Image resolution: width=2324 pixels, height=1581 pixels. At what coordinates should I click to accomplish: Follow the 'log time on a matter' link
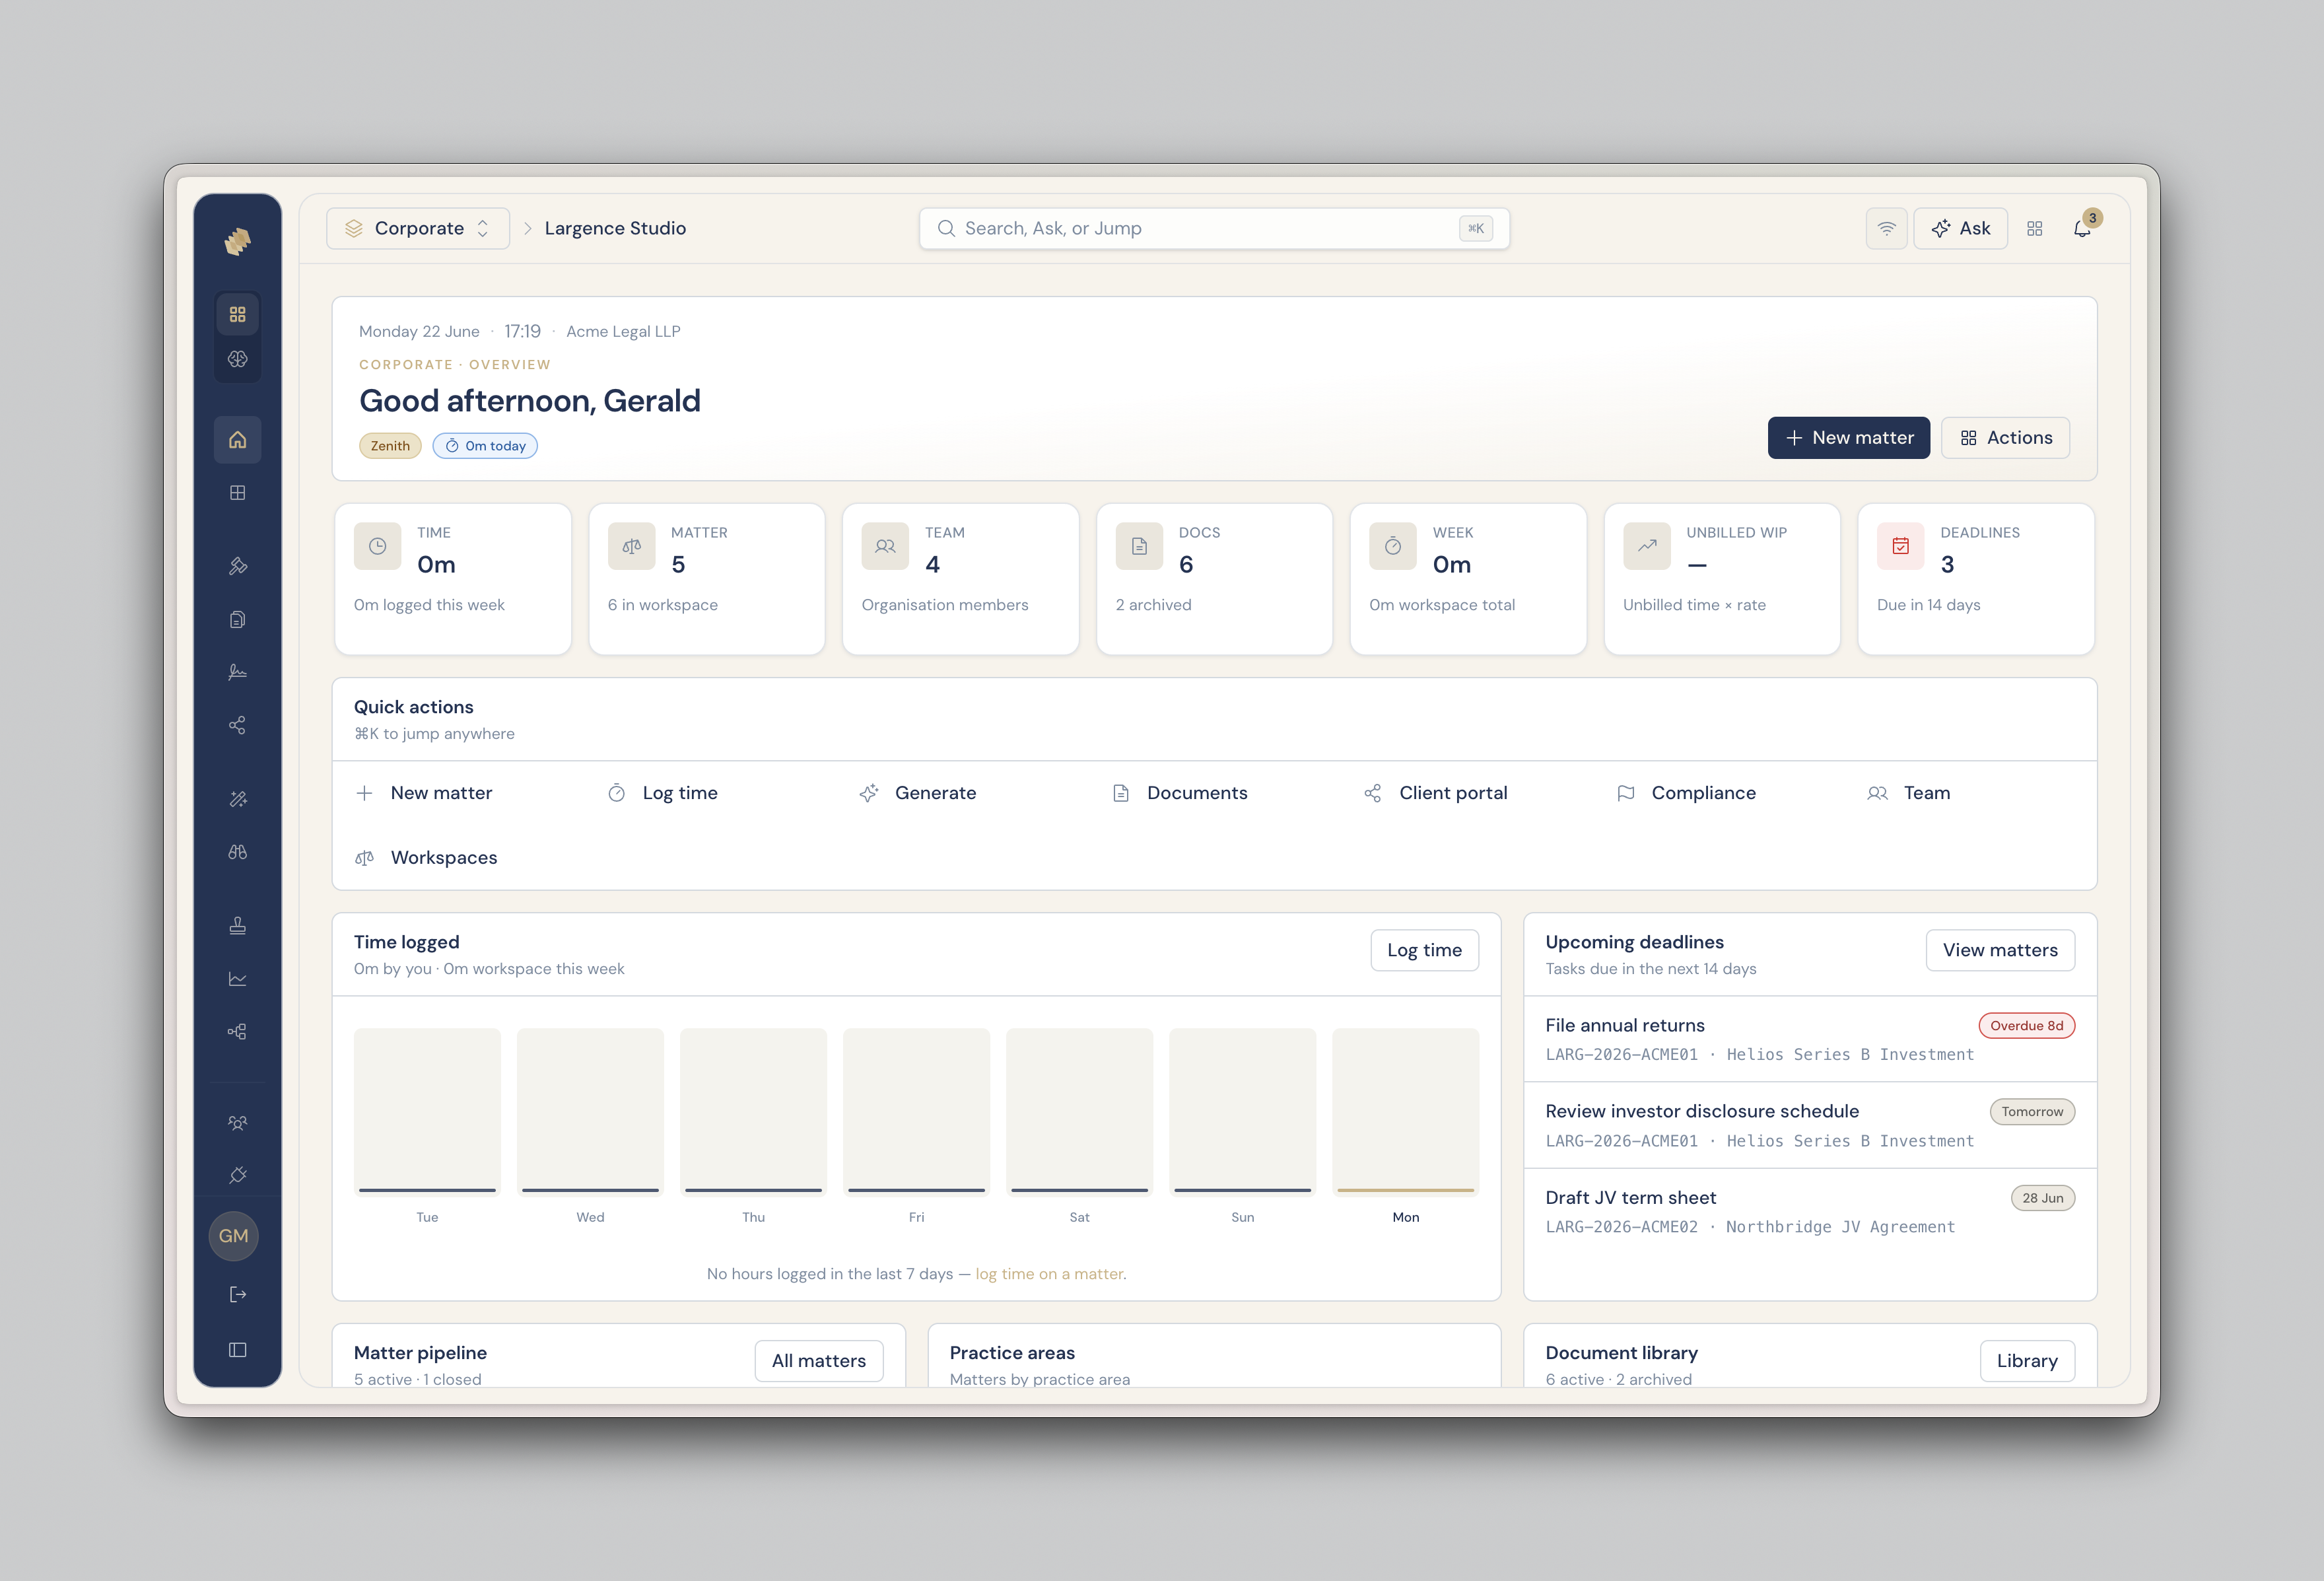click(1050, 1274)
